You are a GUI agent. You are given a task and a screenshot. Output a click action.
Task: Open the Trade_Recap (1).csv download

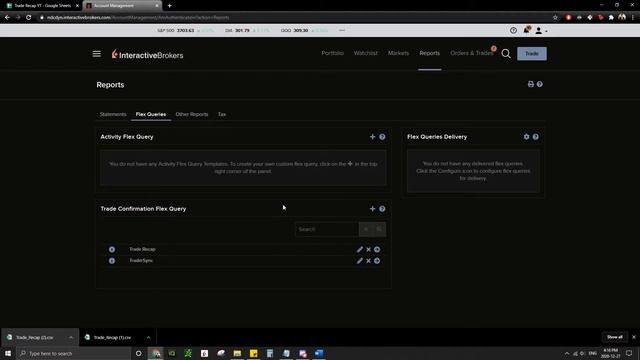coord(112,338)
